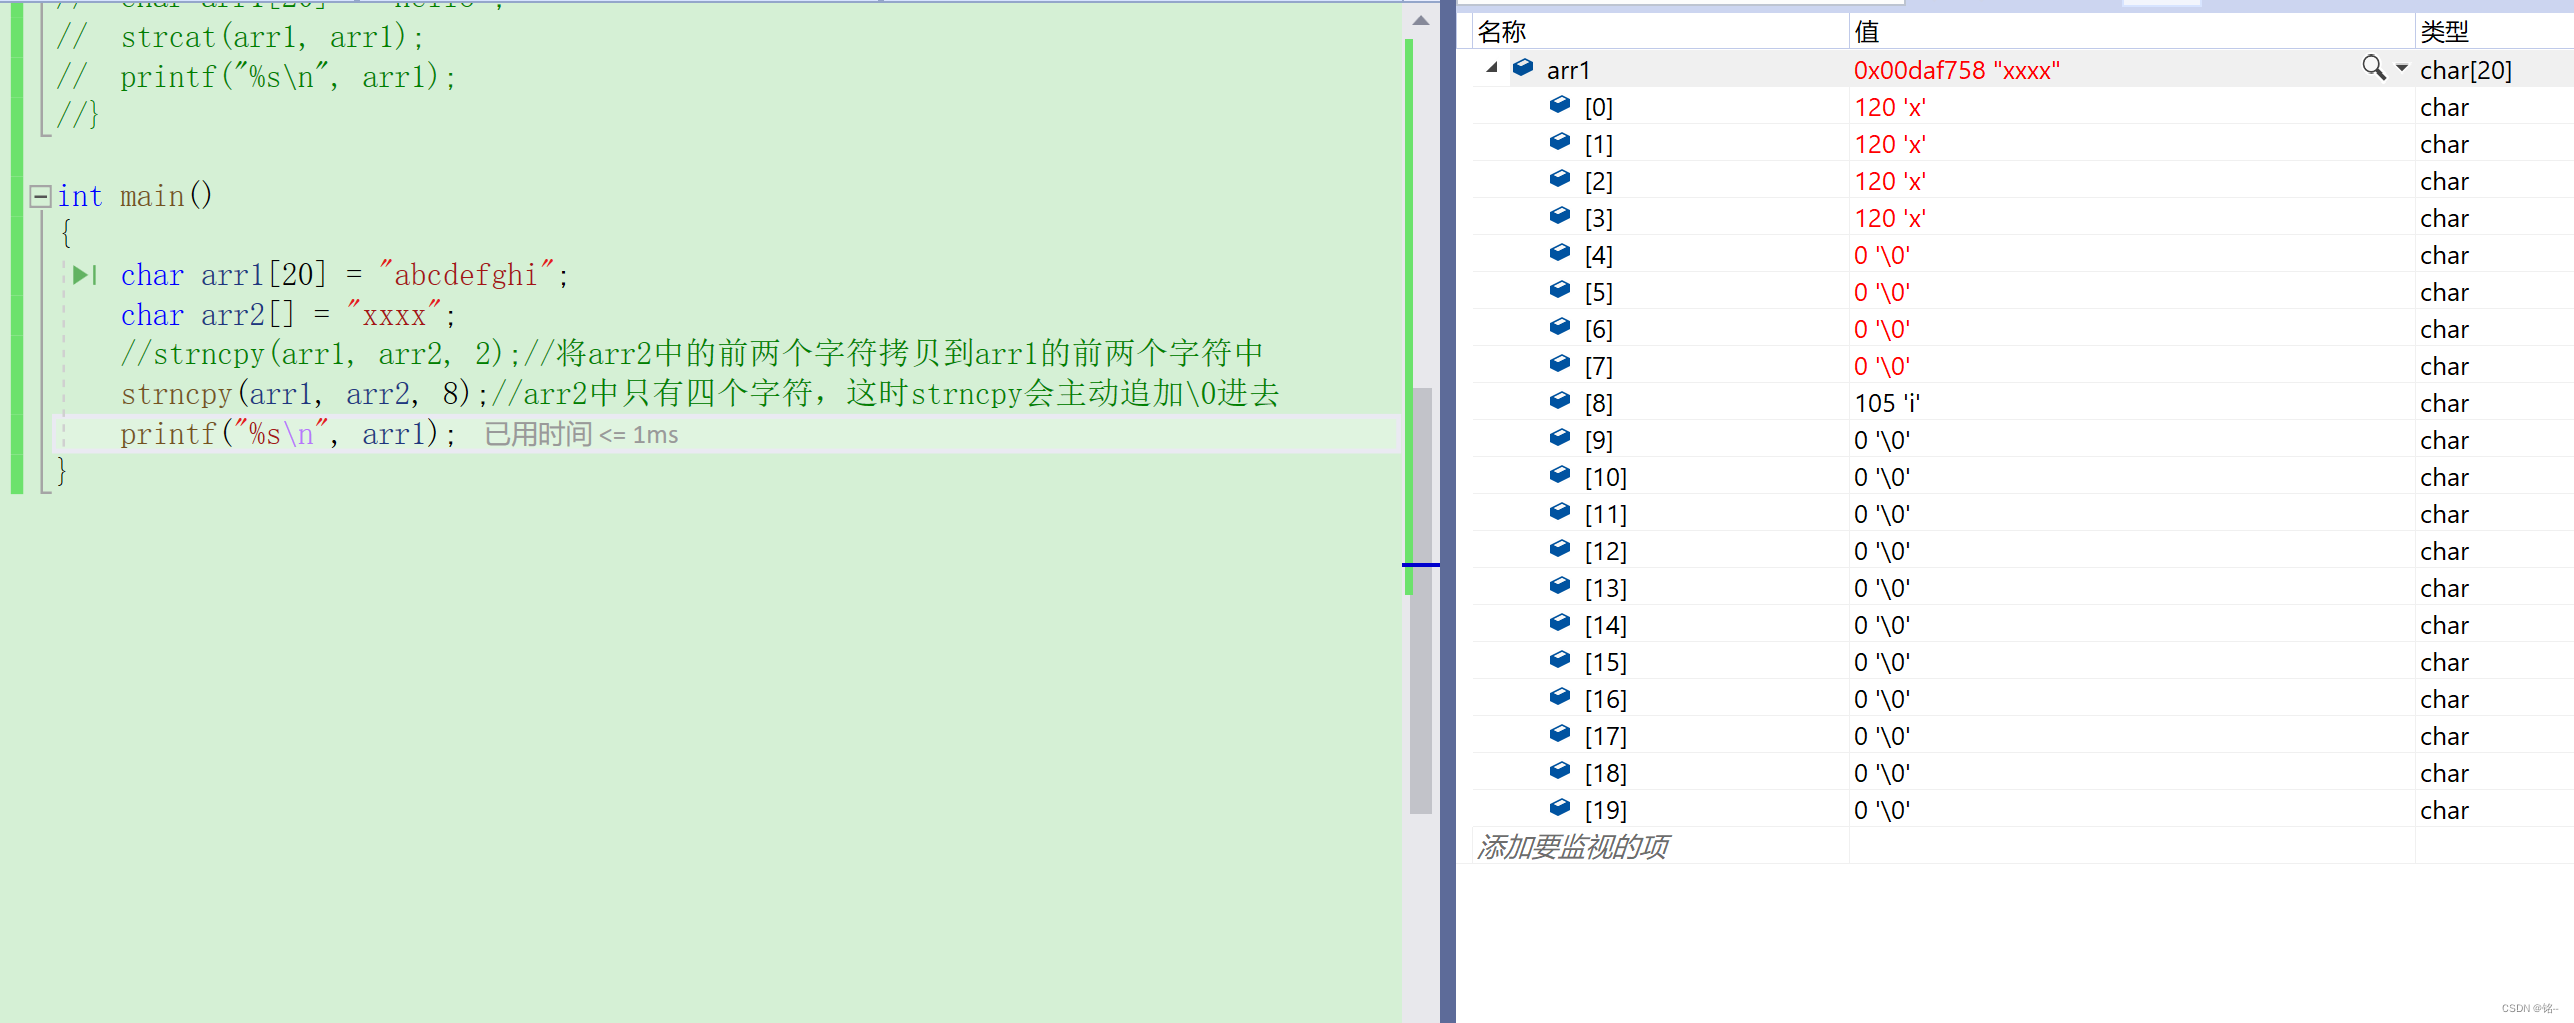This screenshot has height=1023, width=2574.
Task: Select the [1] element cube icon
Action: point(1560,142)
